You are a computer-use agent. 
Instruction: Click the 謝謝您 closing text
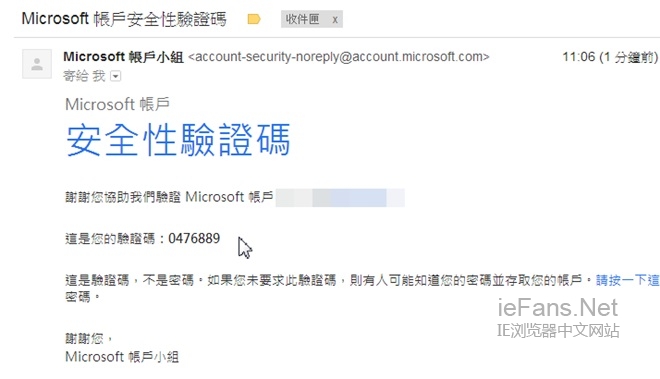(89, 338)
